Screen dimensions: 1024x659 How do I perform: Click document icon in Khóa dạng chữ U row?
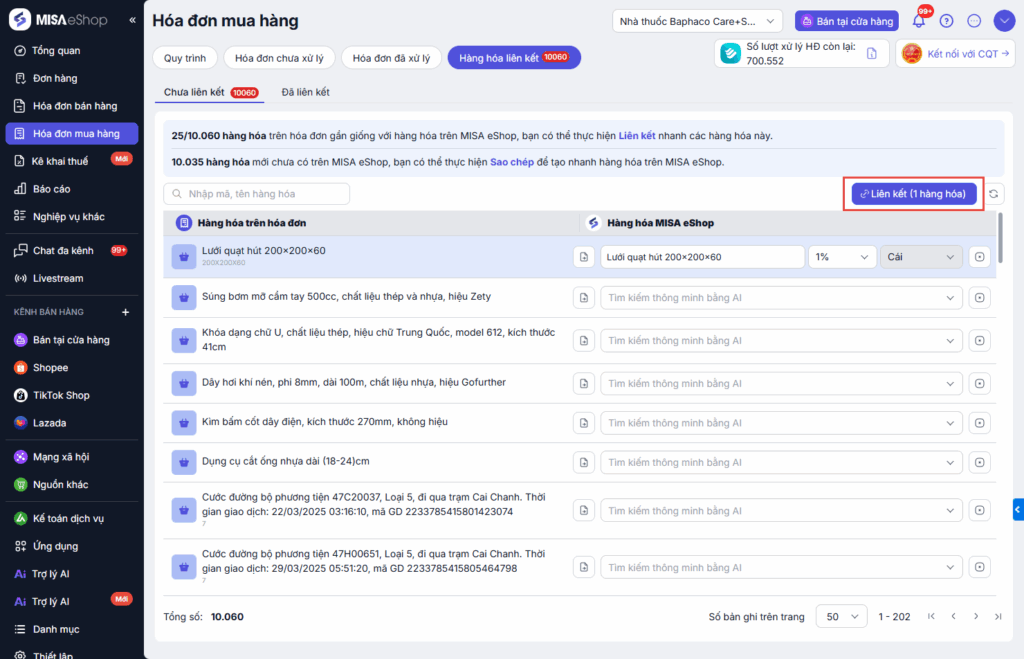[x=584, y=341]
